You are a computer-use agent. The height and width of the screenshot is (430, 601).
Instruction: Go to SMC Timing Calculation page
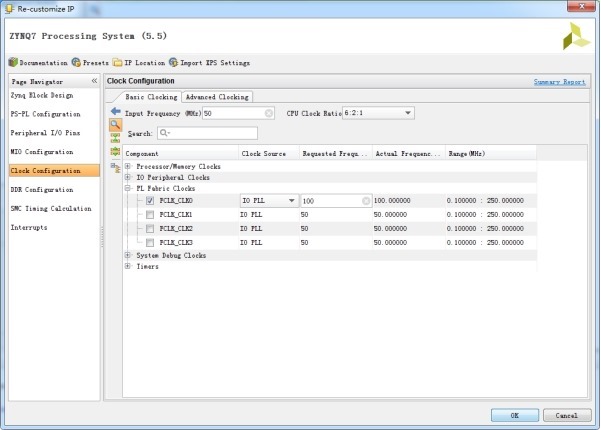tap(51, 208)
